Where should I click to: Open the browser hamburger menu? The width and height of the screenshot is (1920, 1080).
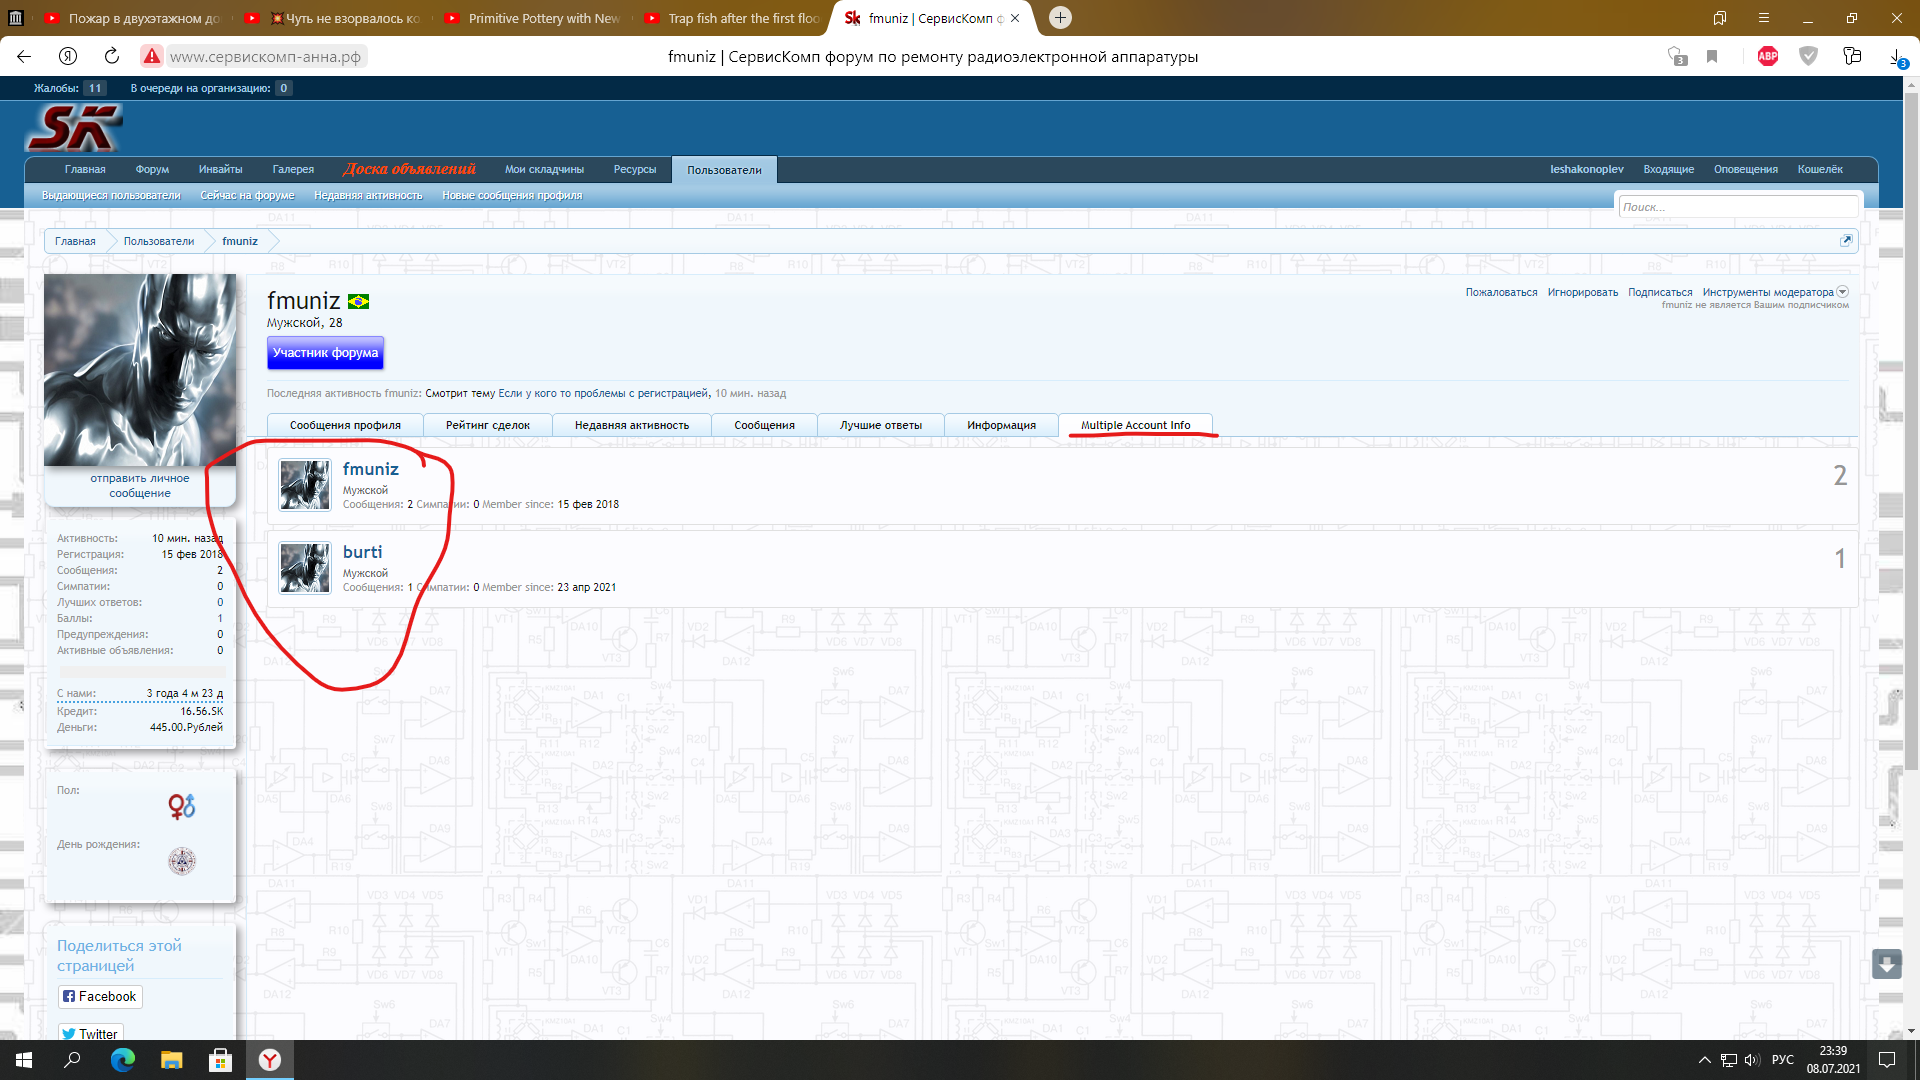tap(1764, 18)
